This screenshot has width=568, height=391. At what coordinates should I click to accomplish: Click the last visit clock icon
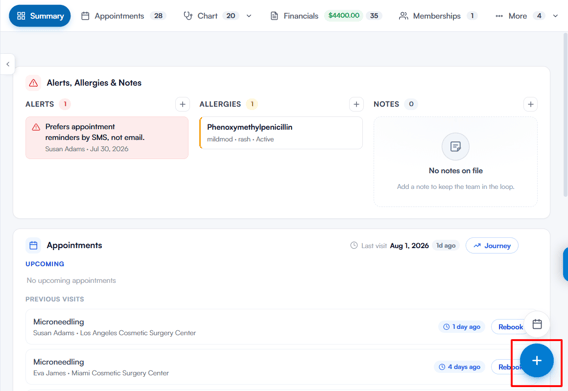(x=354, y=245)
